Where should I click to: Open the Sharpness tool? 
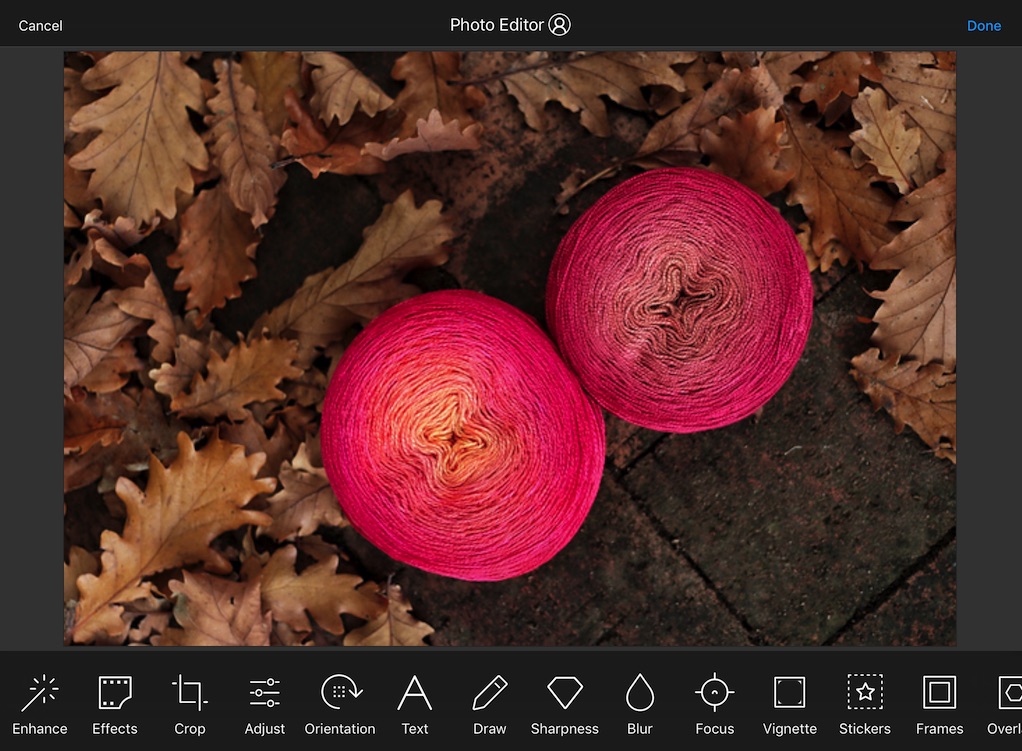point(564,704)
